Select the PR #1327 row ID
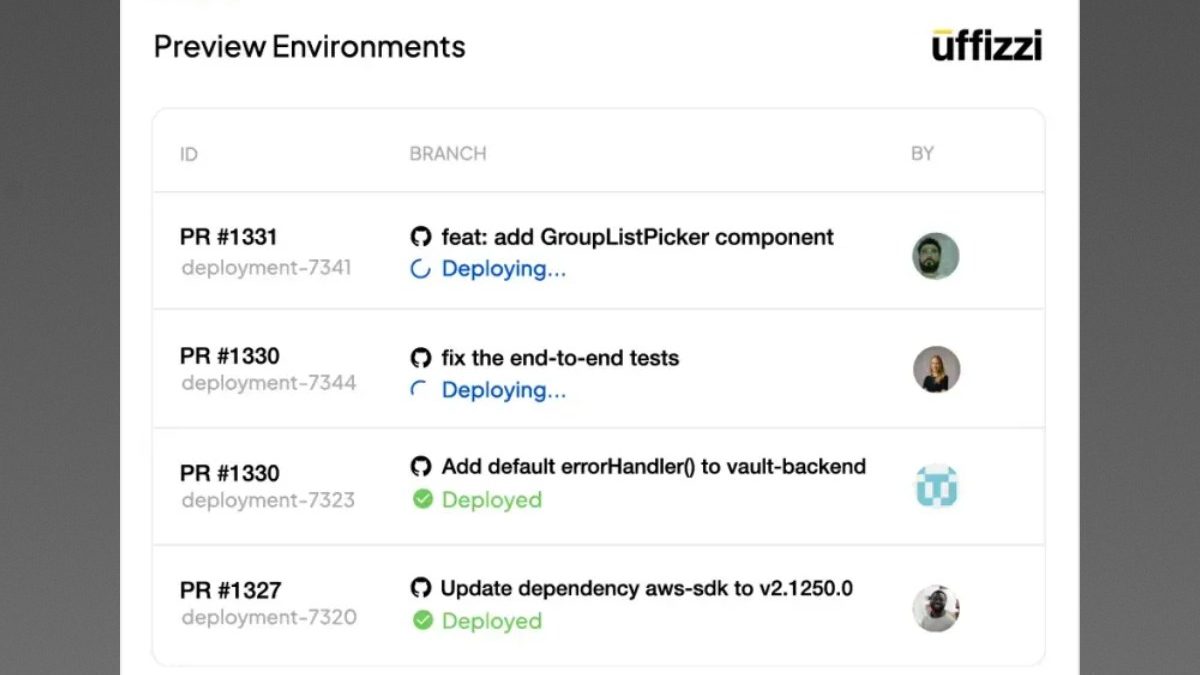 (231, 590)
